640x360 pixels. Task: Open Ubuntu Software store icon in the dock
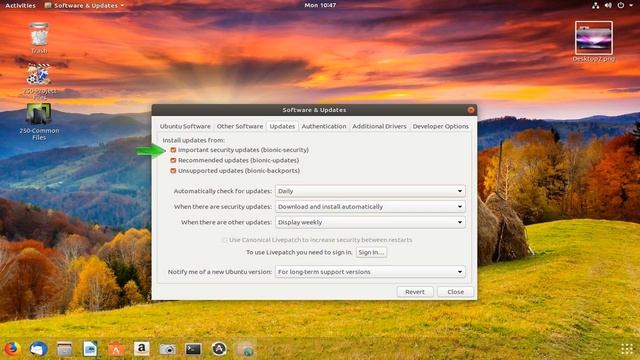coord(116,349)
